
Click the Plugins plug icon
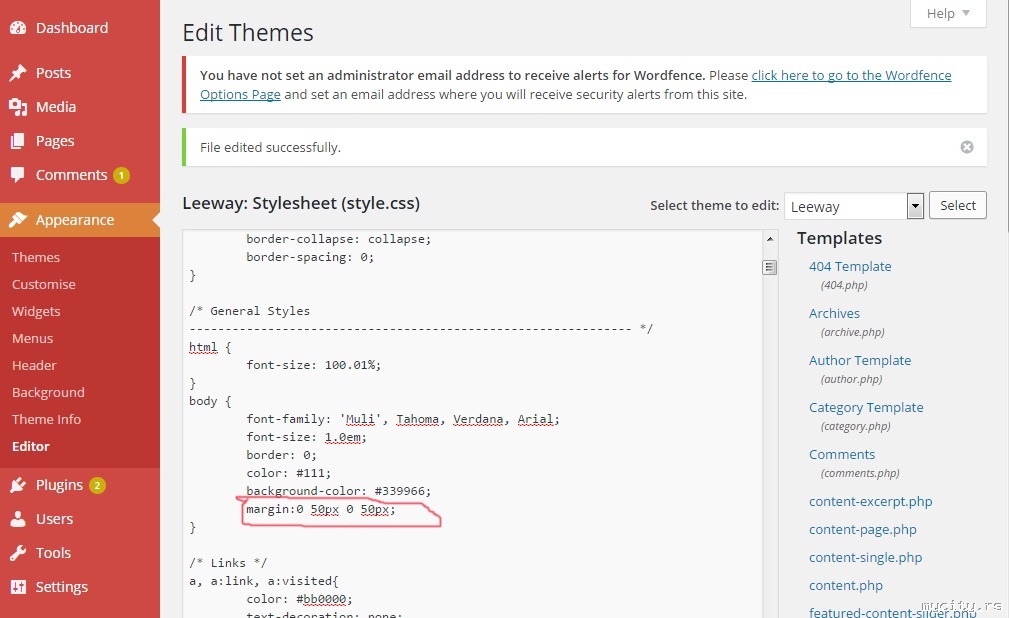click(18, 485)
